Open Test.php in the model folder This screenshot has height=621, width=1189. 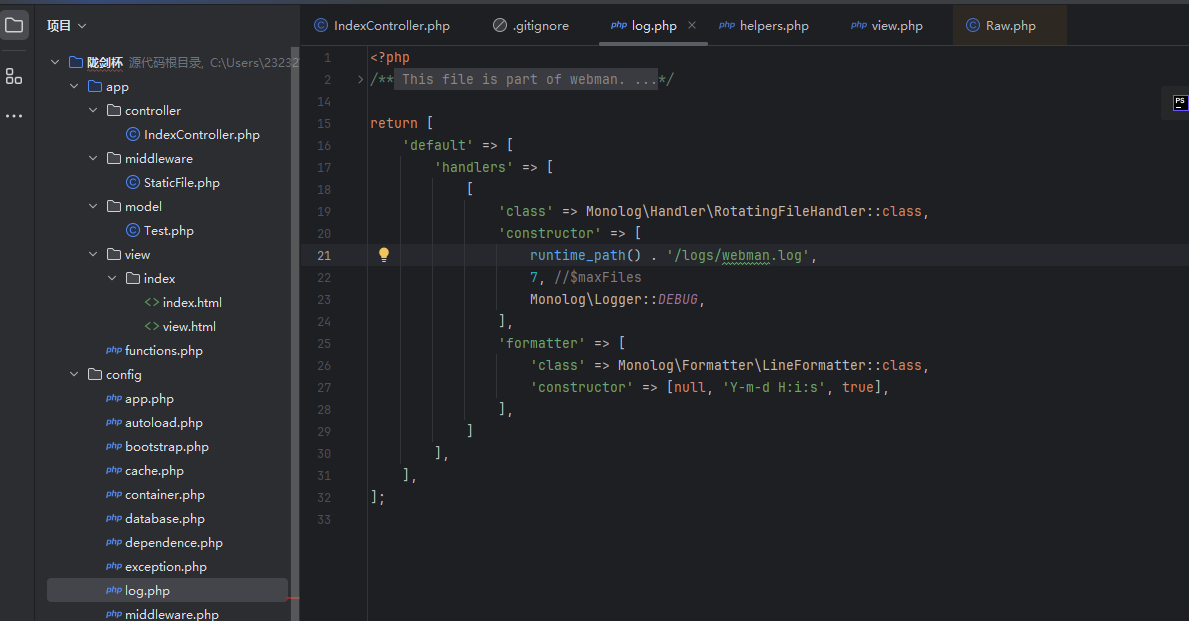168,231
